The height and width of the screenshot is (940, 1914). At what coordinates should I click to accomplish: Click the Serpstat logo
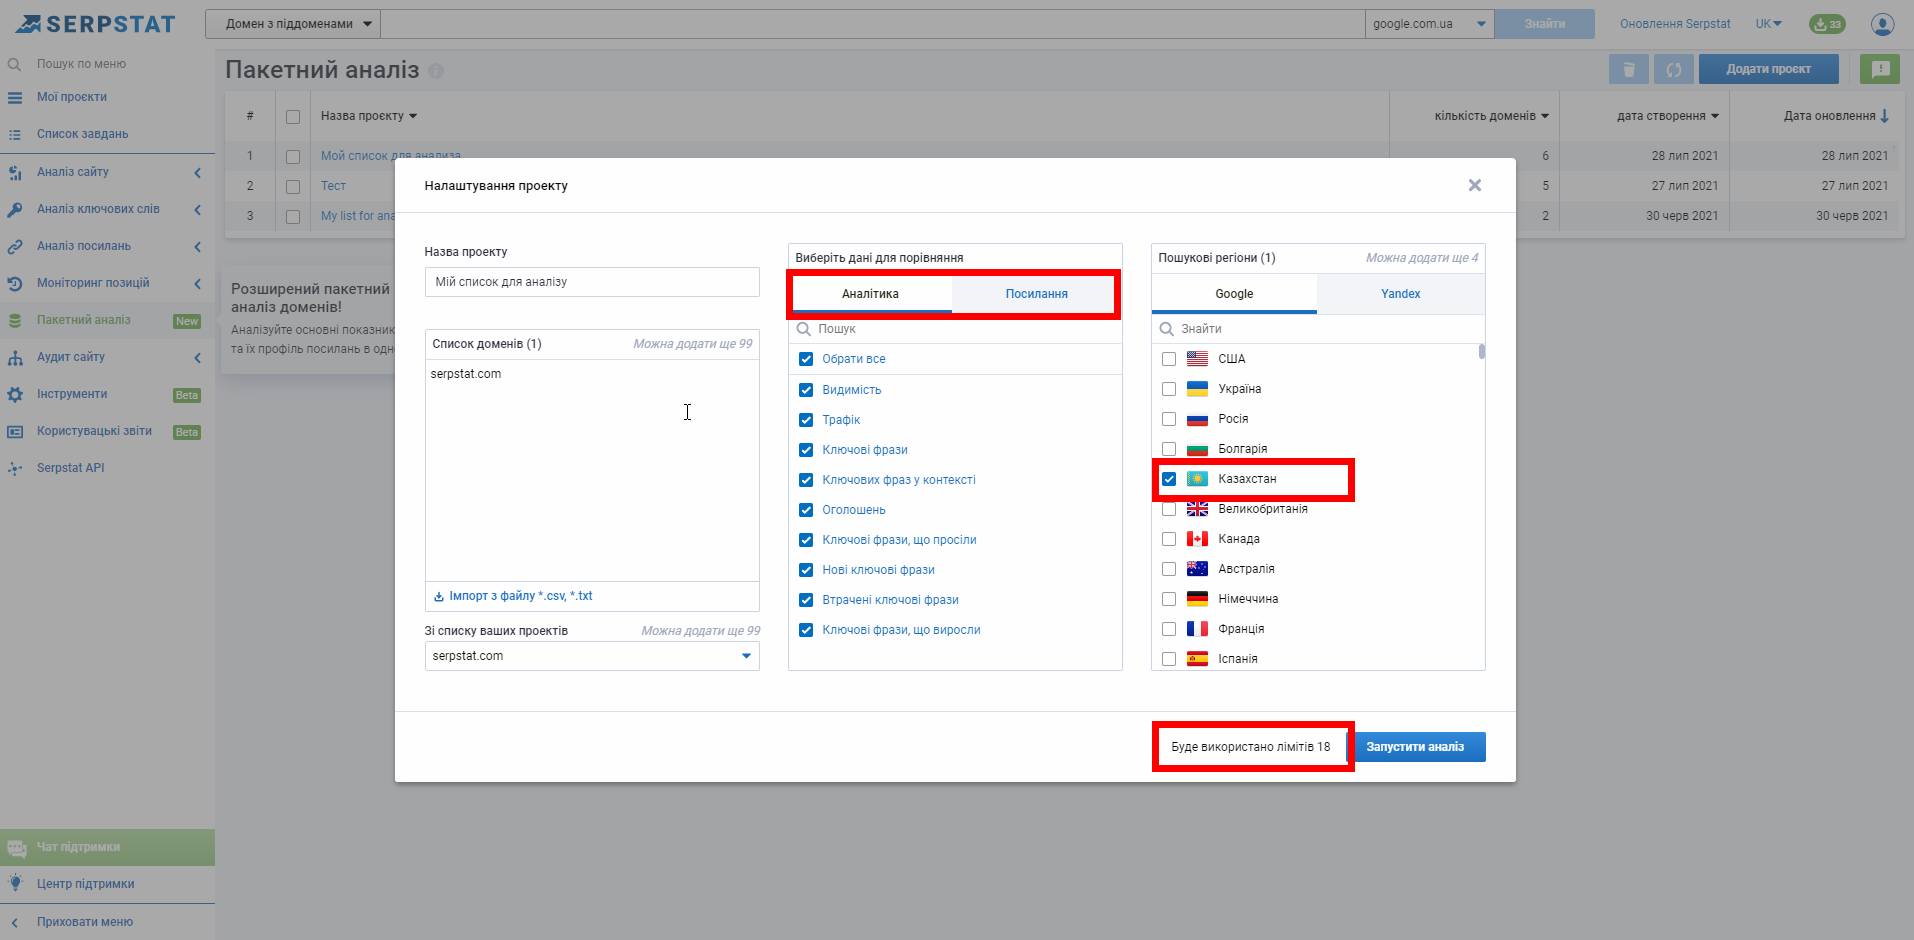pyautogui.click(x=96, y=24)
